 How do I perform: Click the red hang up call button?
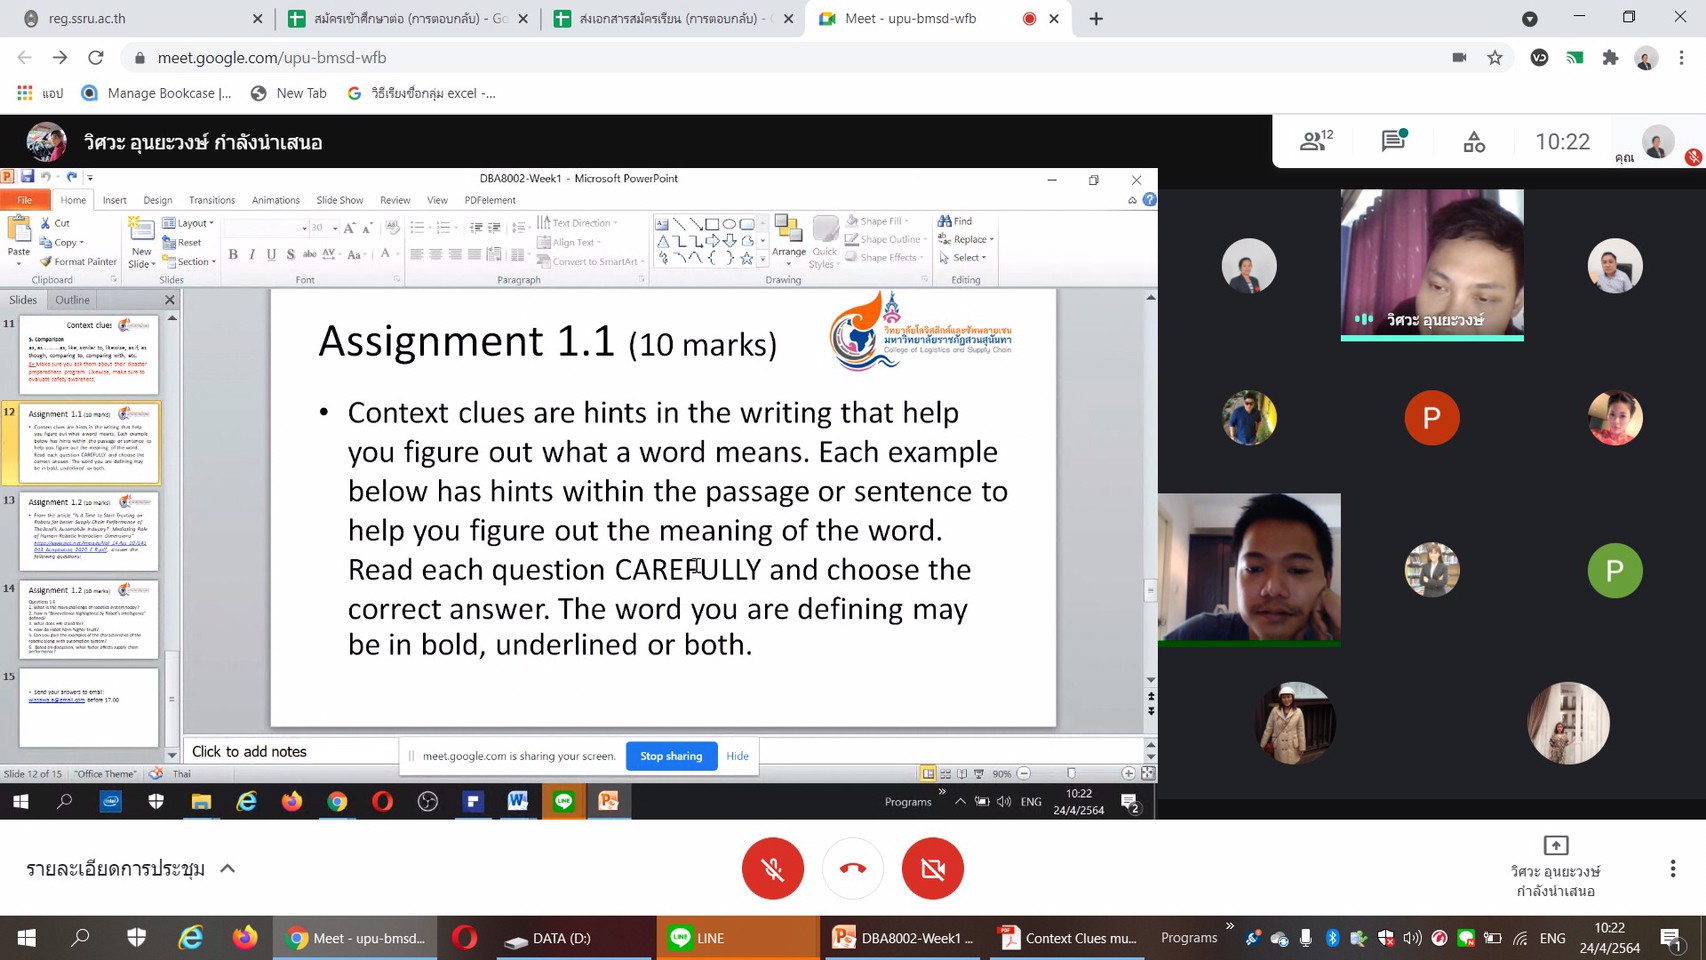coord(853,868)
